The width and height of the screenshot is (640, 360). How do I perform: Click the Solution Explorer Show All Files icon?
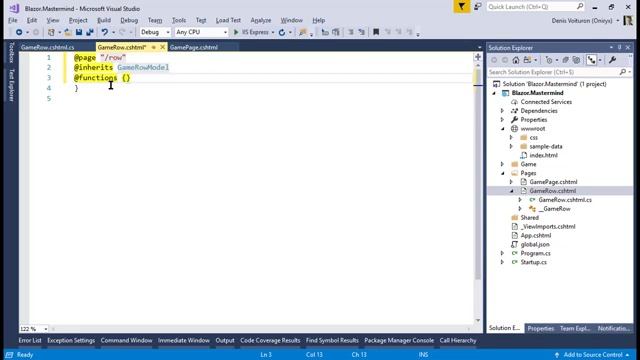(x=576, y=60)
